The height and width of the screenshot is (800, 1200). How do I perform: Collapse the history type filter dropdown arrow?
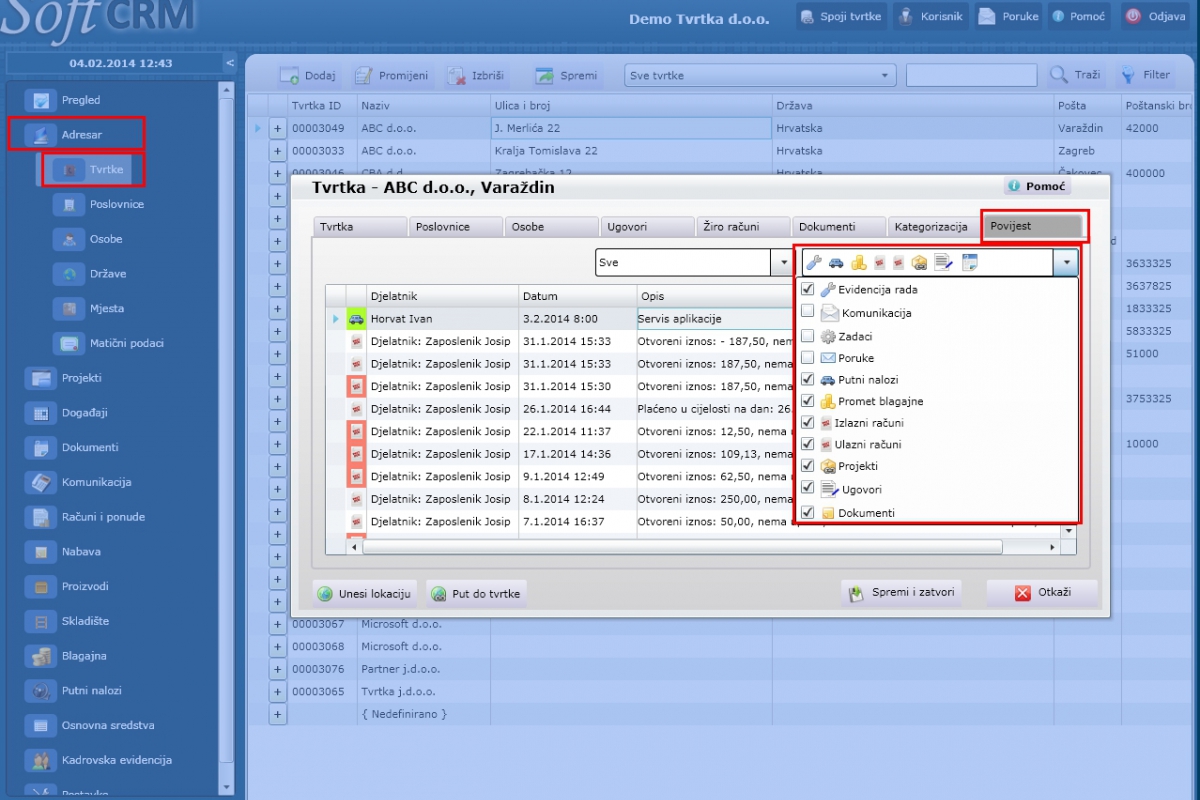tap(1066, 263)
